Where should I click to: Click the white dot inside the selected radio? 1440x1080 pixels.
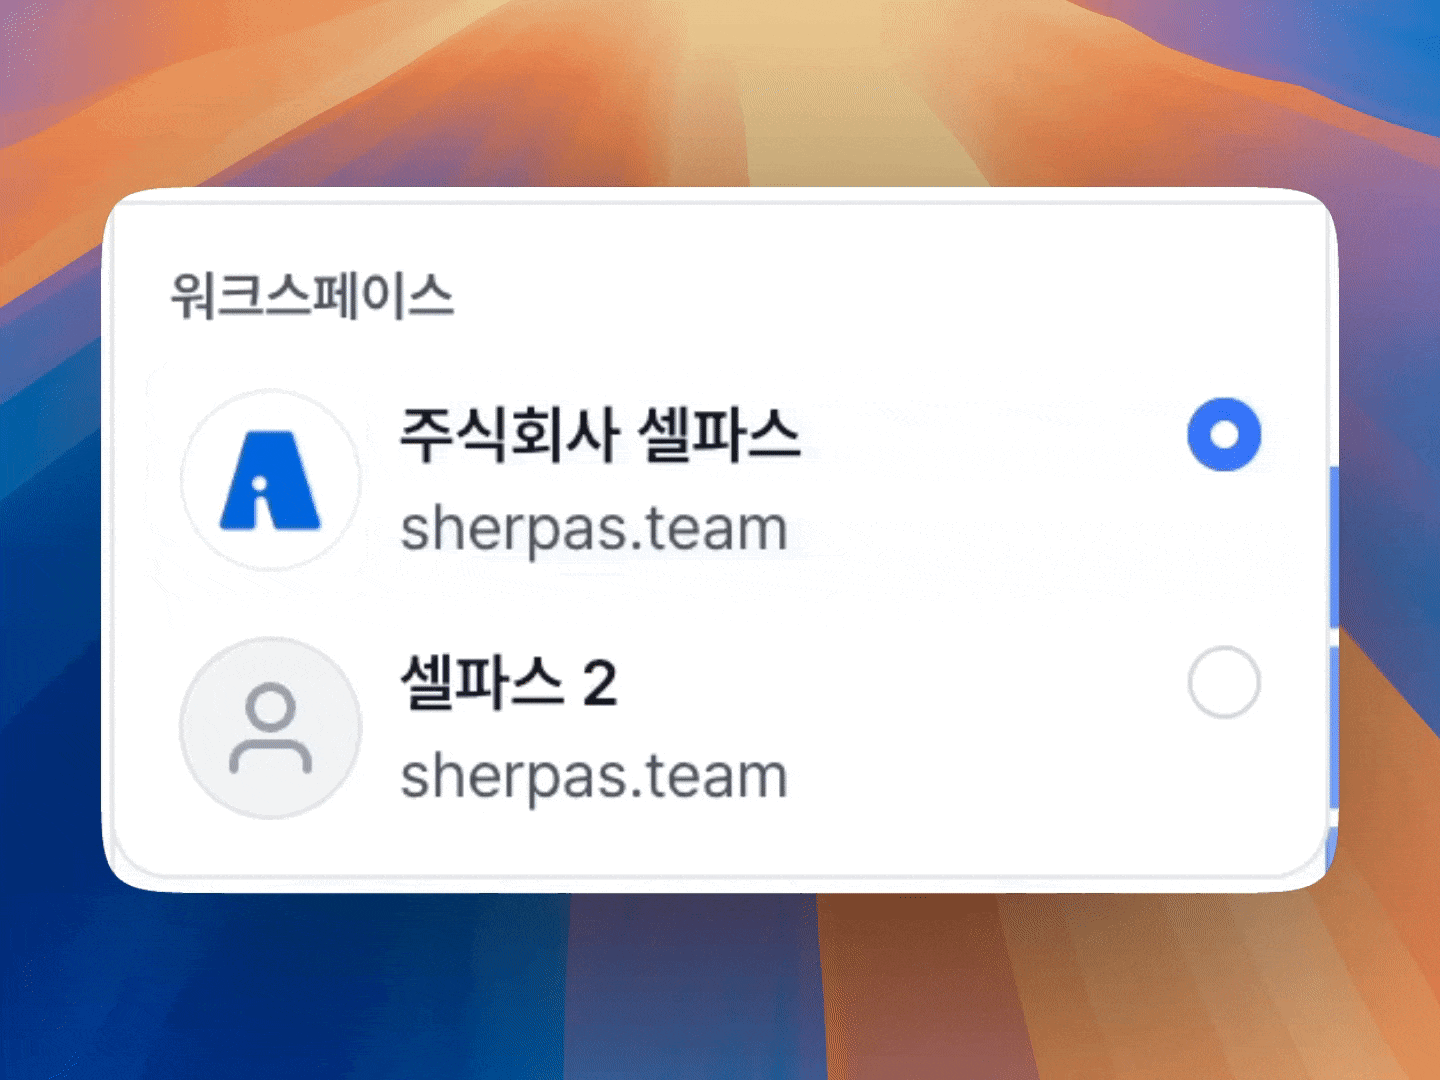coord(1223,435)
